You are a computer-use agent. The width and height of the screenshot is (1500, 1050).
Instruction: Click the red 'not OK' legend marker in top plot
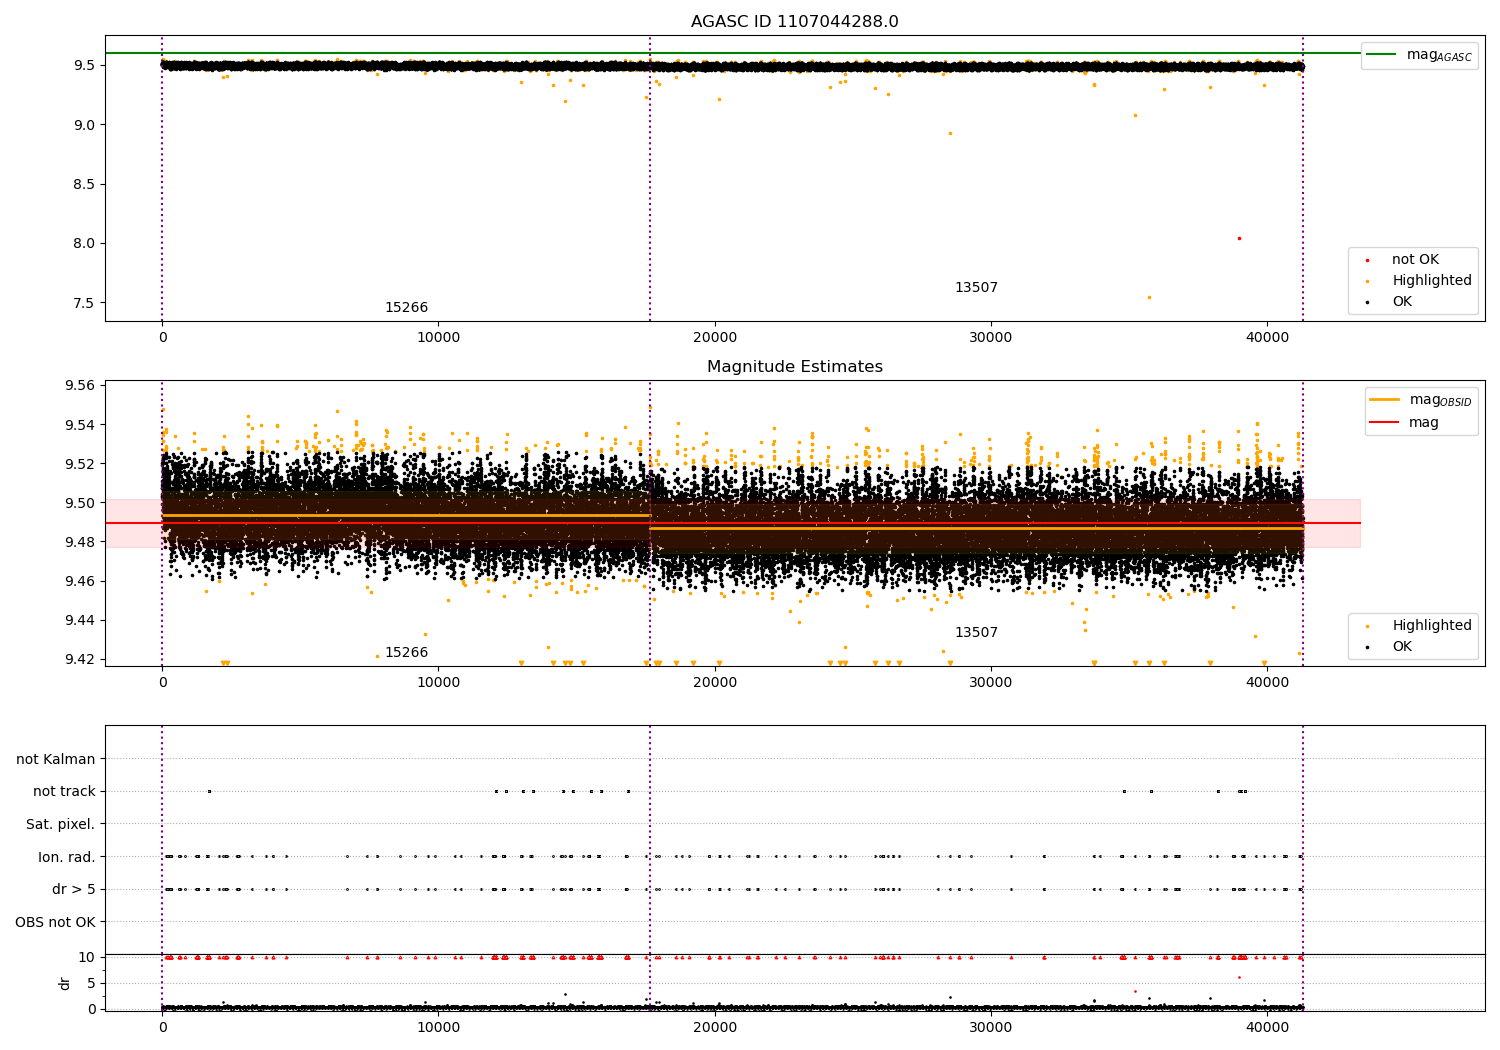pyautogui.click(x=1367, y=260)
